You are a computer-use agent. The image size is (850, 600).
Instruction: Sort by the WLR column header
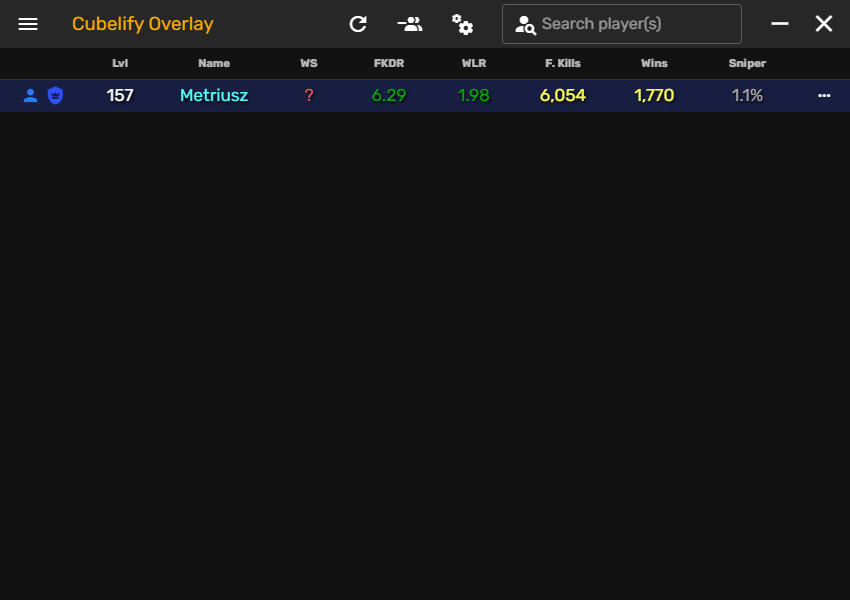point(474,63)
